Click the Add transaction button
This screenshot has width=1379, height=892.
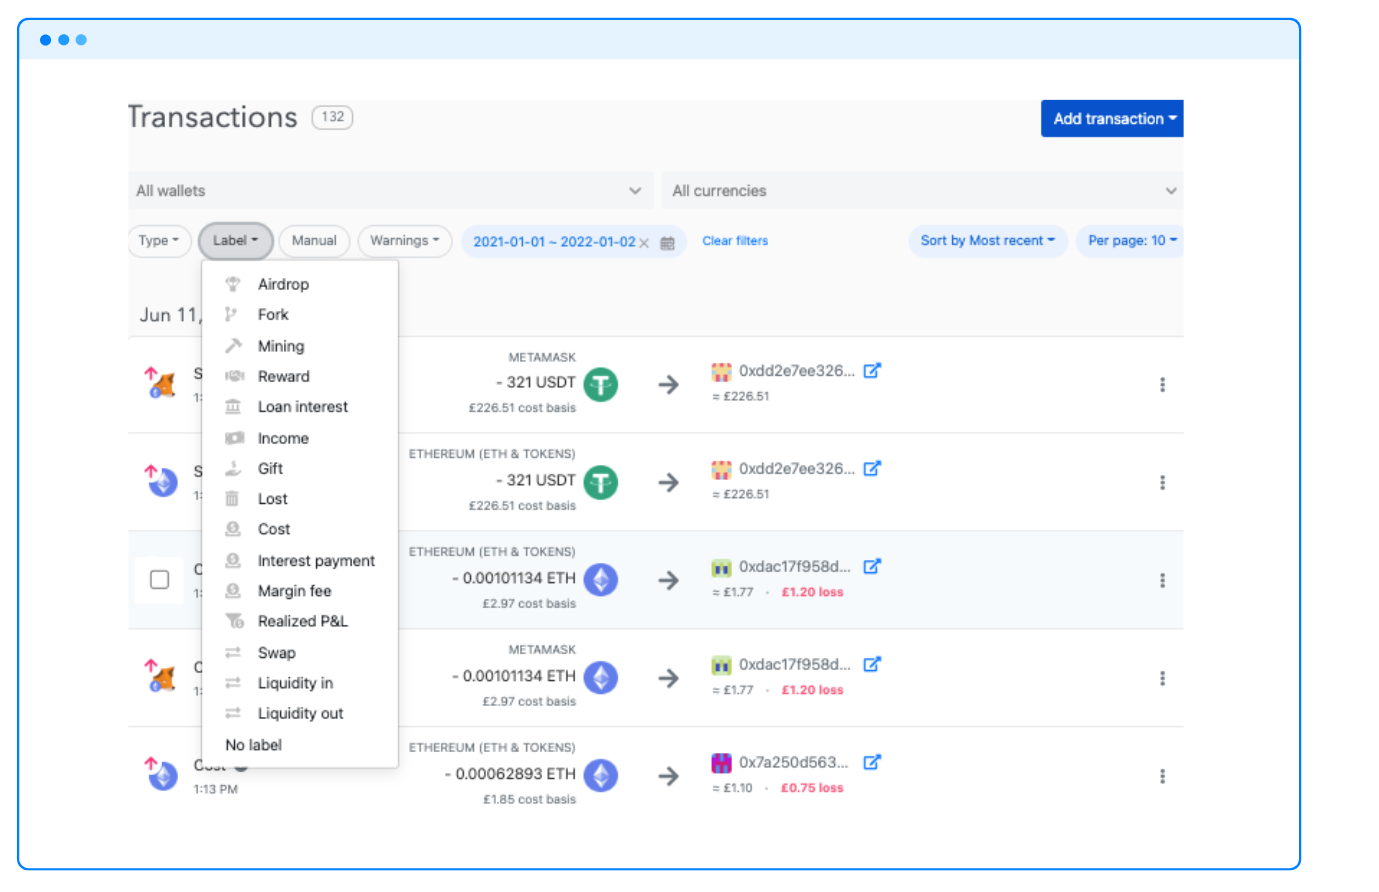1112,119
